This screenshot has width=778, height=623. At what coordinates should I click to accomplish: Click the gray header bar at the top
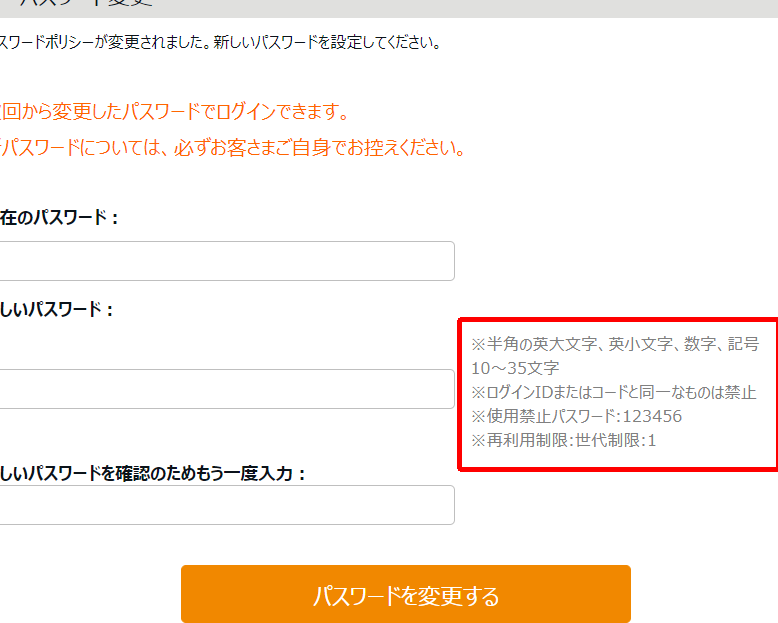[x=500, y=8]
